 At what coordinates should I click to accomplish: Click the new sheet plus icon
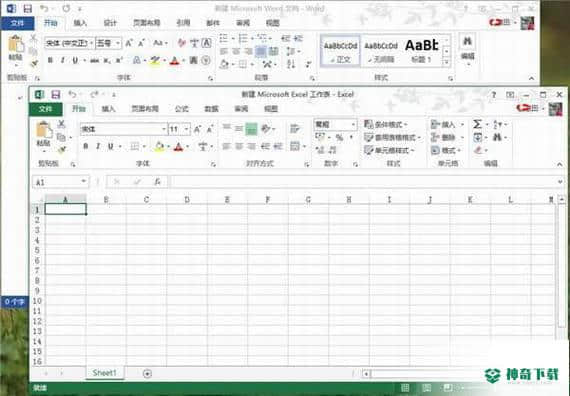(x=147, y=373)
